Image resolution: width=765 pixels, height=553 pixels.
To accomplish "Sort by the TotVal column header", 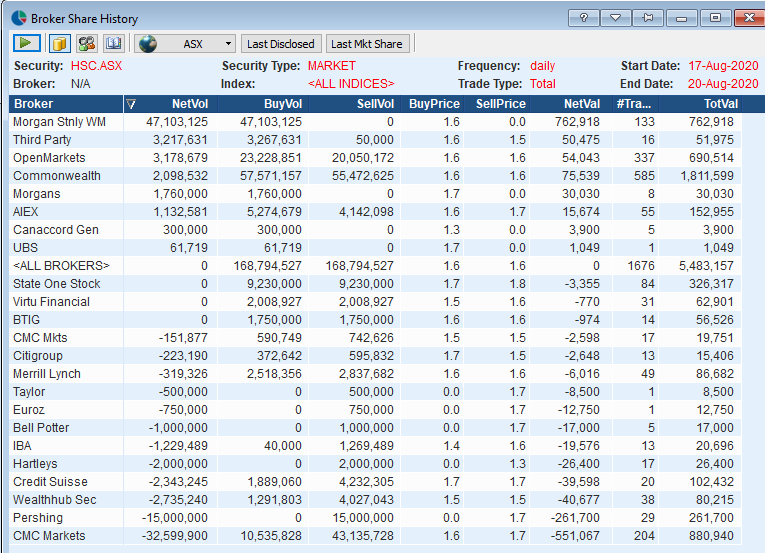I will 701,104.
